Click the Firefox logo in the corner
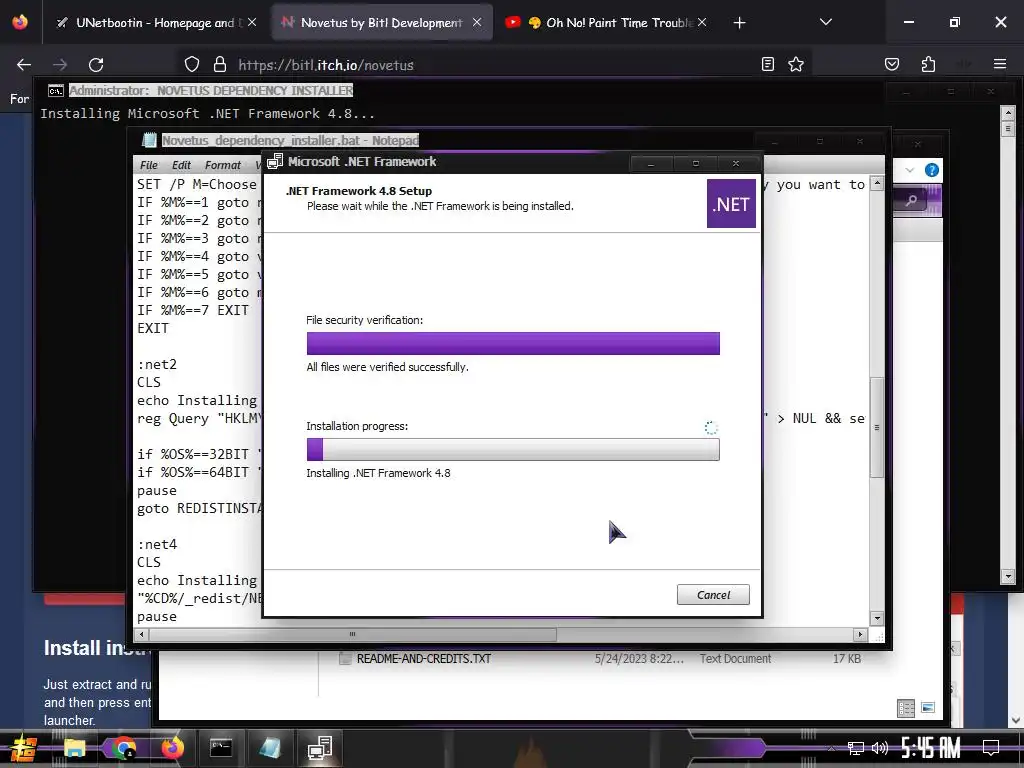This screenshot has width=1024, height=768. point(20,22)
